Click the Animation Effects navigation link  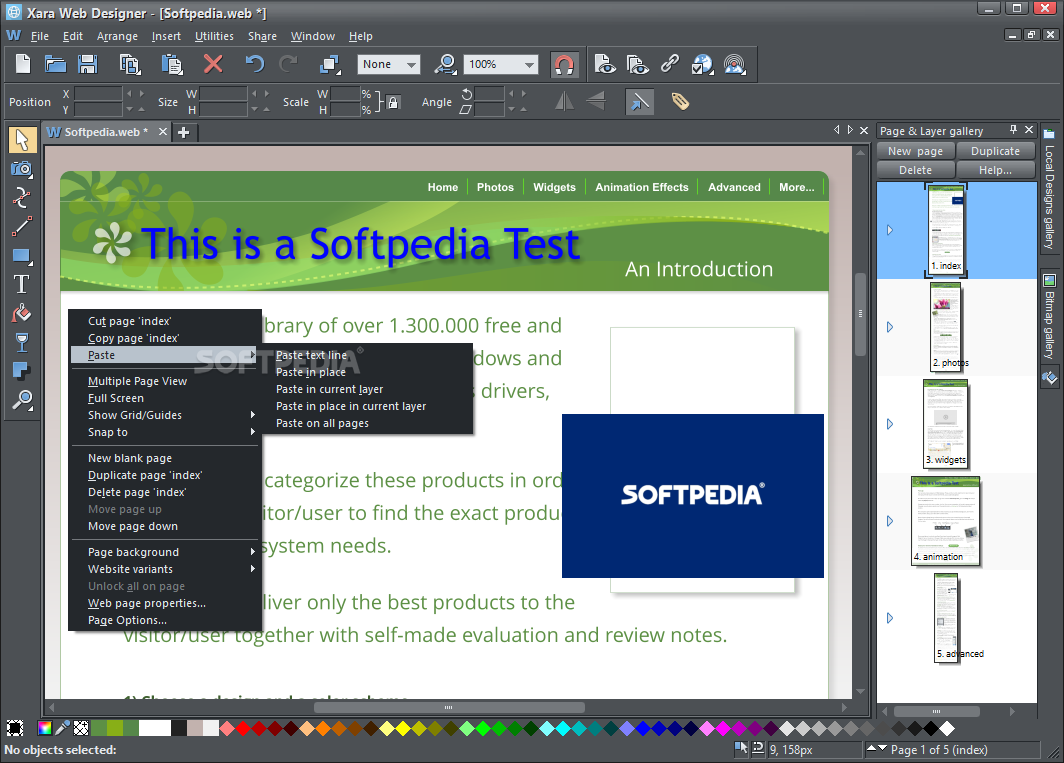641,187
